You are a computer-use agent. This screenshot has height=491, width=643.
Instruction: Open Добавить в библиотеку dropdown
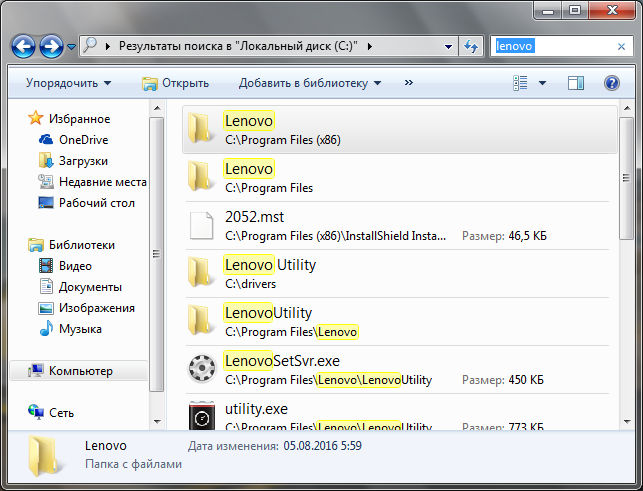(x=310, y=83)
